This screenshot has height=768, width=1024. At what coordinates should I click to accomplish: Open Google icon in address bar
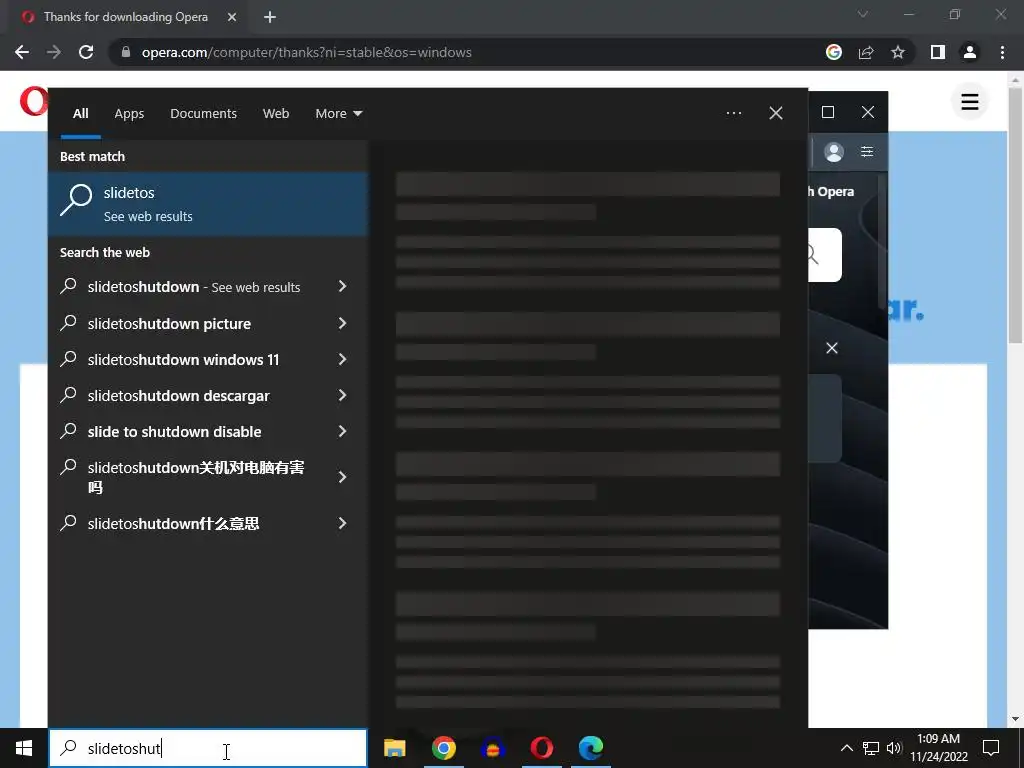[833, 52]
